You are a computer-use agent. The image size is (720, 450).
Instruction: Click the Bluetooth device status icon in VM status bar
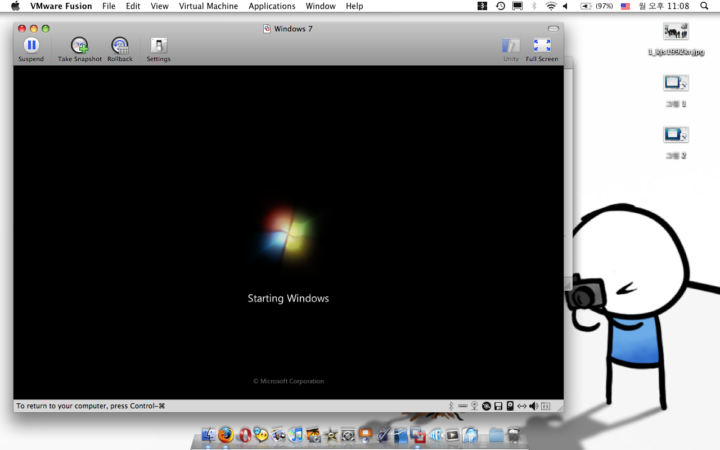451,406
